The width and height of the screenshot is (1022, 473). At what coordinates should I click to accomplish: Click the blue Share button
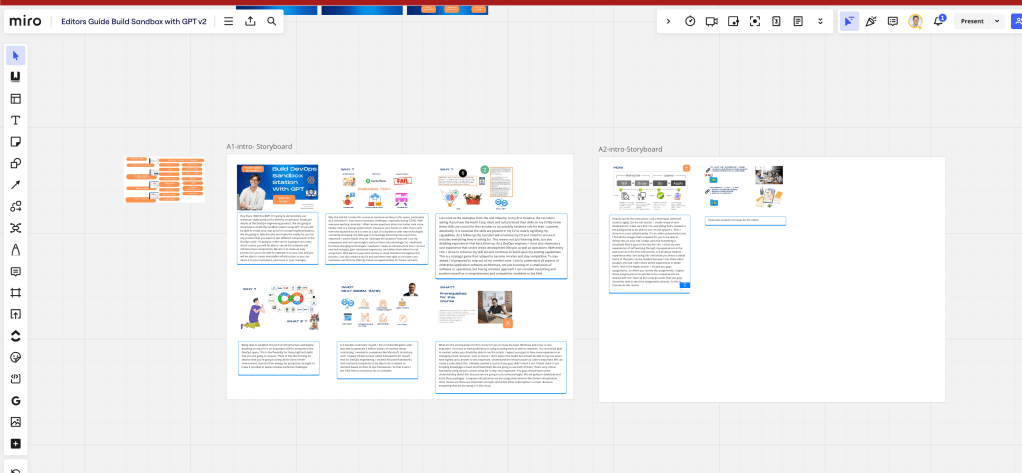coord(1016,22)
